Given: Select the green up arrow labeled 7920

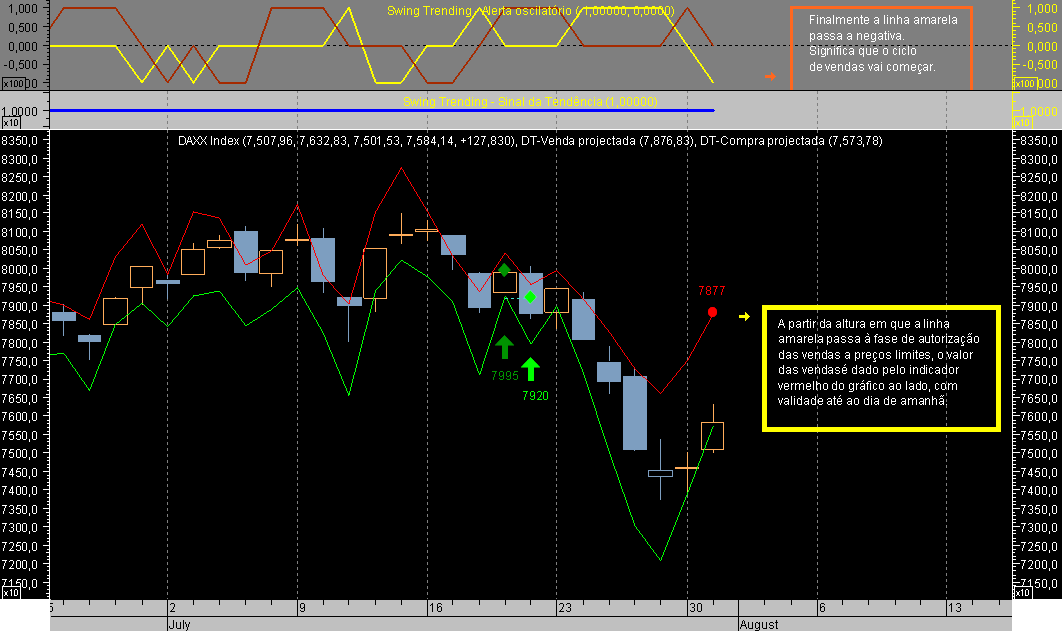Looking at the screenshot, I should [x=531, y=368].
